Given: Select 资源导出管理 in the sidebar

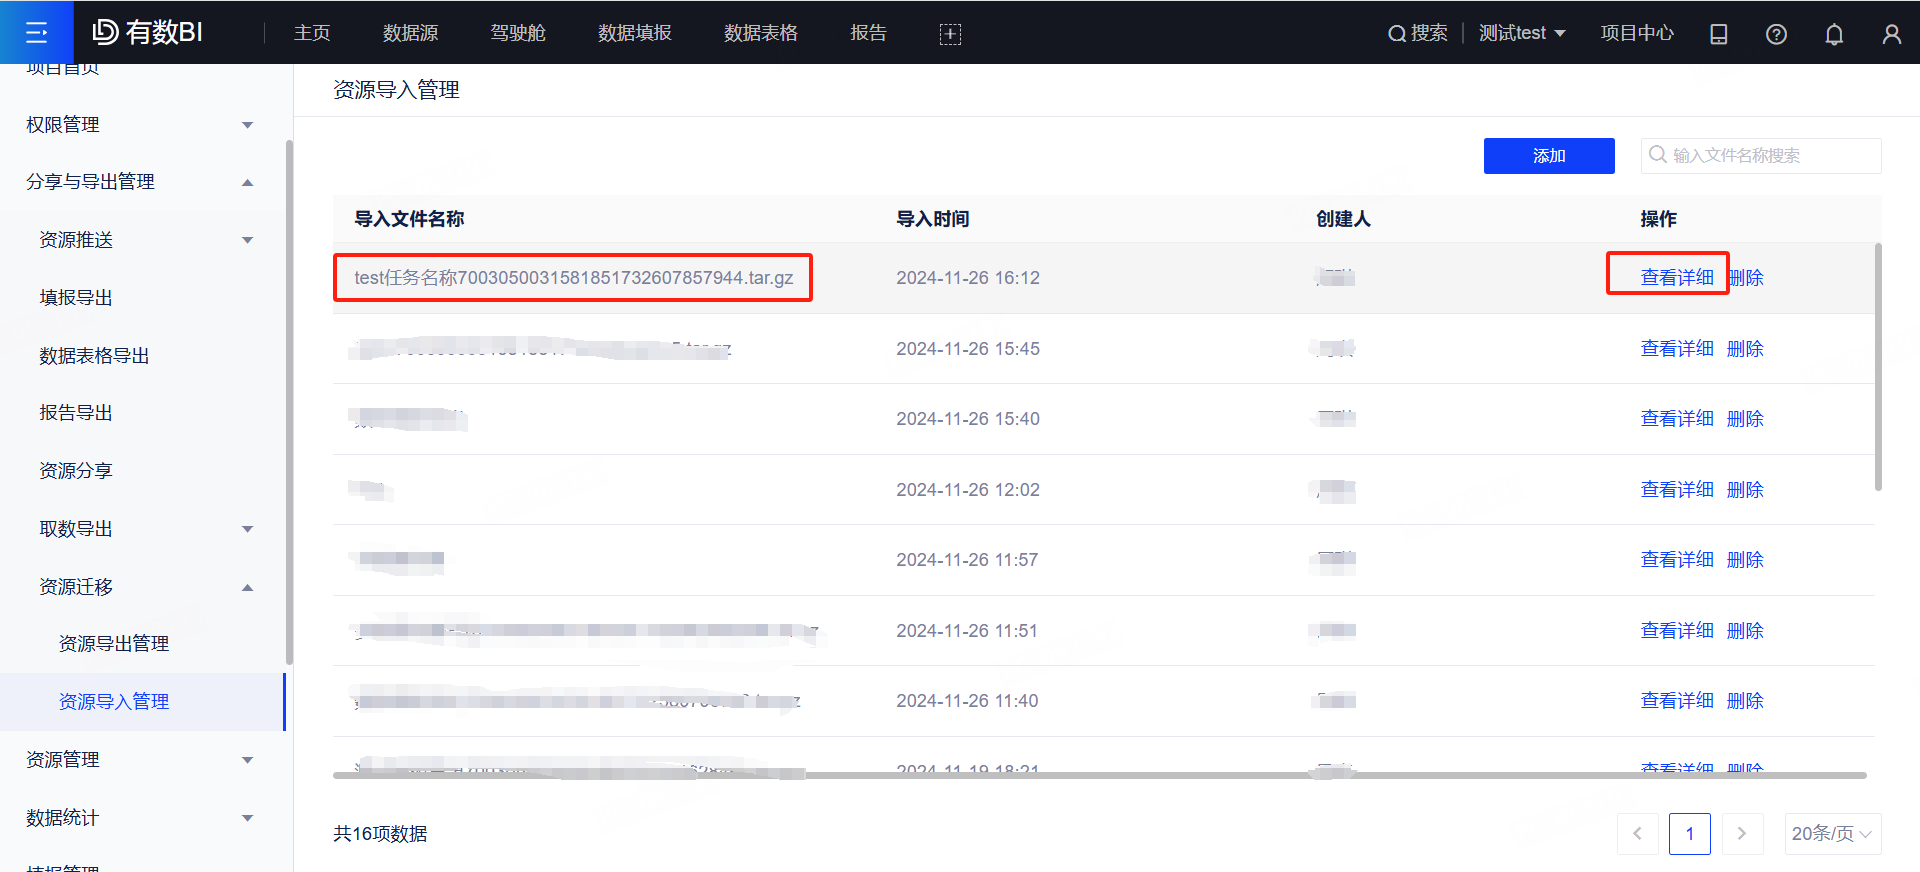Looking at the screenshot, I should pyautogui.click(x=114, y=644).
